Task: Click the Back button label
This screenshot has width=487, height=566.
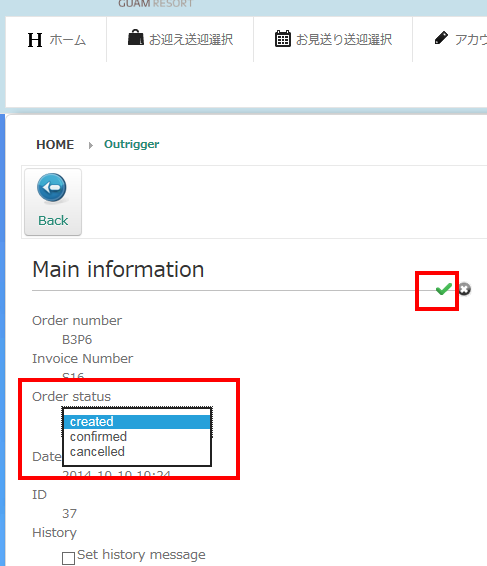Action: tap(53, 220)
